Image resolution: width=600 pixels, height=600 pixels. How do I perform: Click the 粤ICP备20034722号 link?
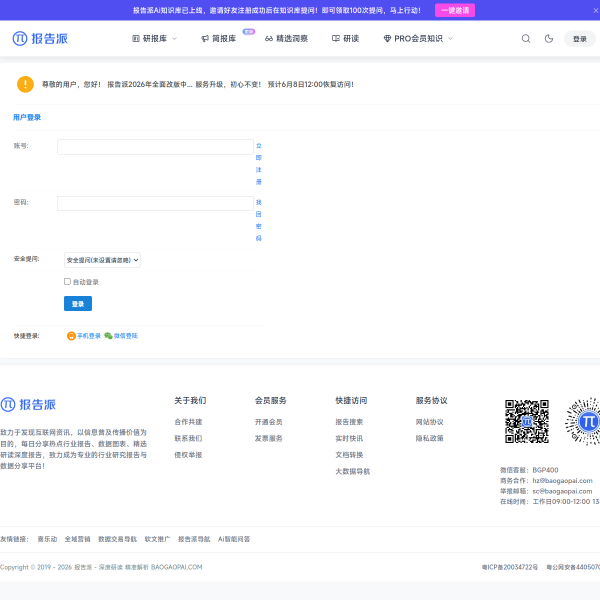click(x=510, y=567)
